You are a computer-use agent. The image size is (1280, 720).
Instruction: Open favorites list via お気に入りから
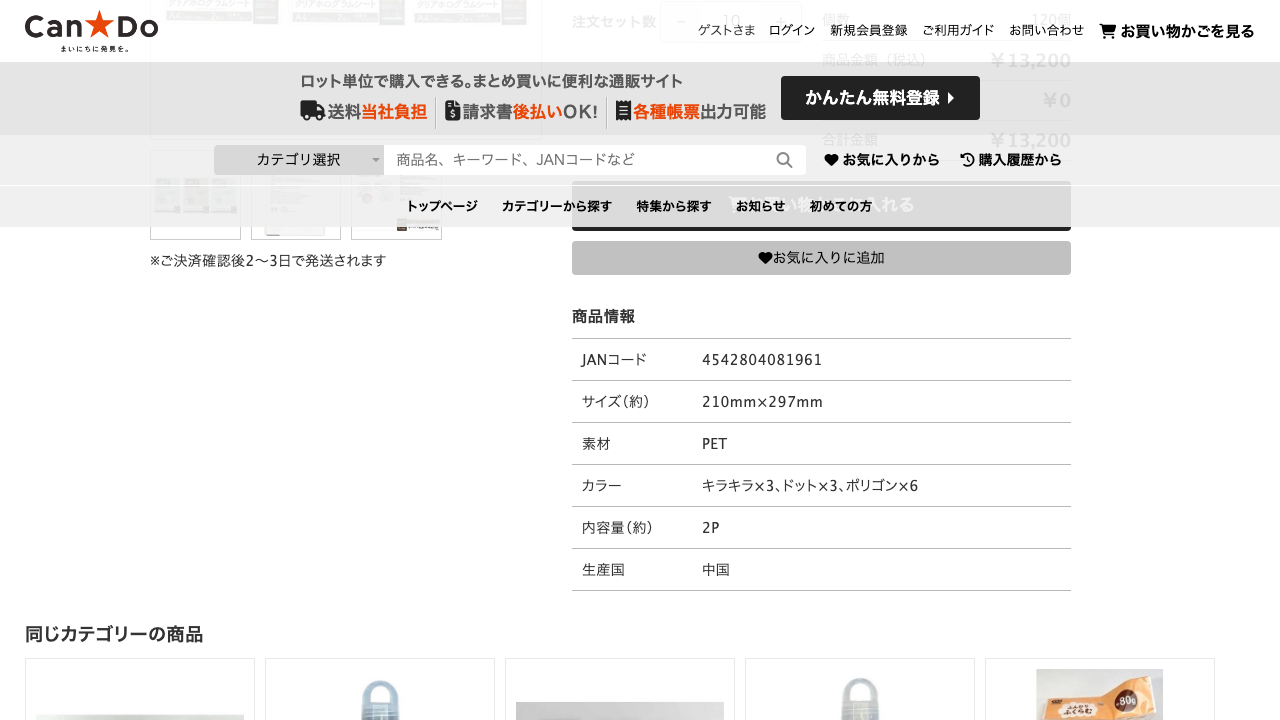click(x=882, y=160)
